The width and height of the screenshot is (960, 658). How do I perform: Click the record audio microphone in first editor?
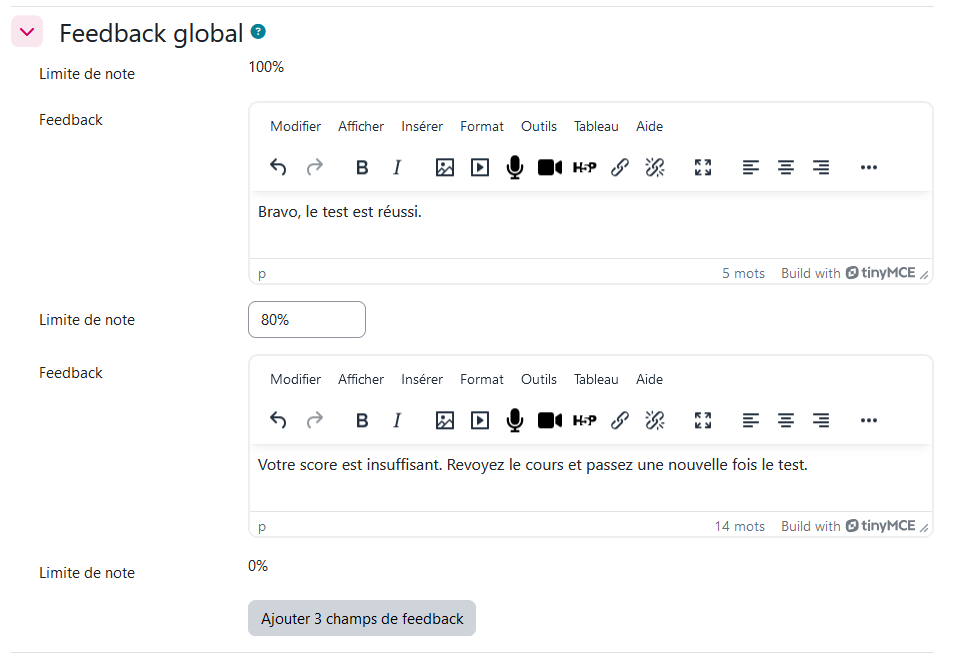(x=514, y=168)
